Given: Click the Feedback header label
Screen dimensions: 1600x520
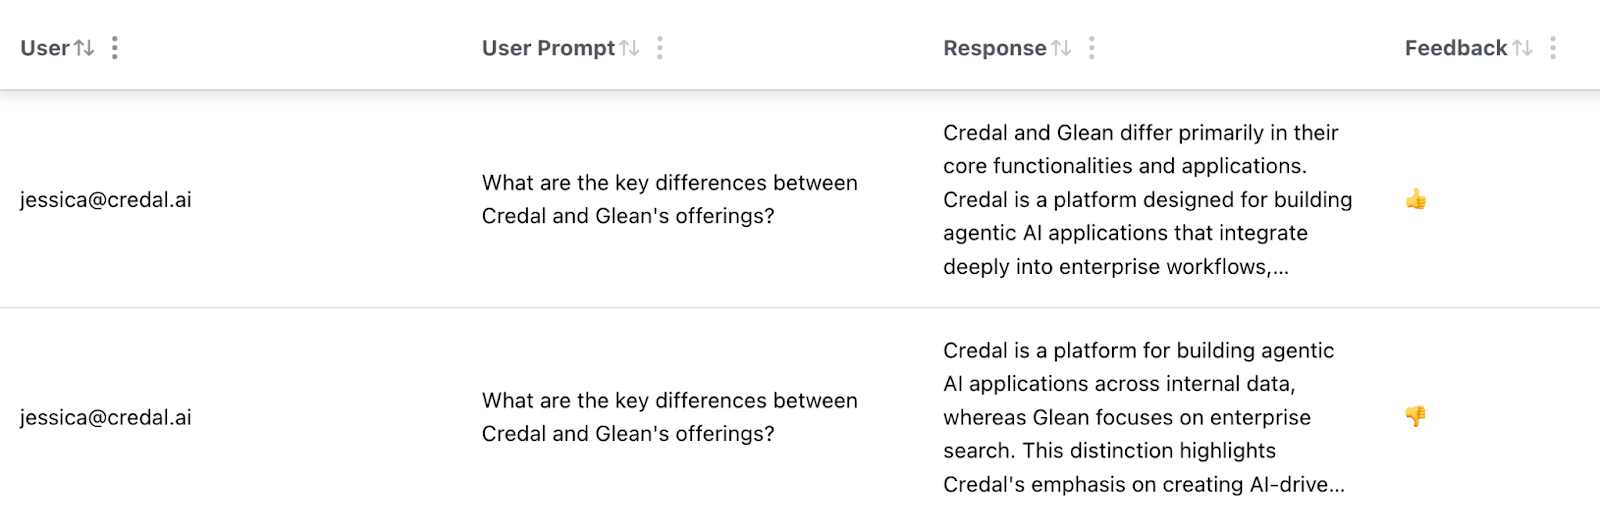Looking at the screenshot, I should pyautogui.click(x=1456, y=48).
